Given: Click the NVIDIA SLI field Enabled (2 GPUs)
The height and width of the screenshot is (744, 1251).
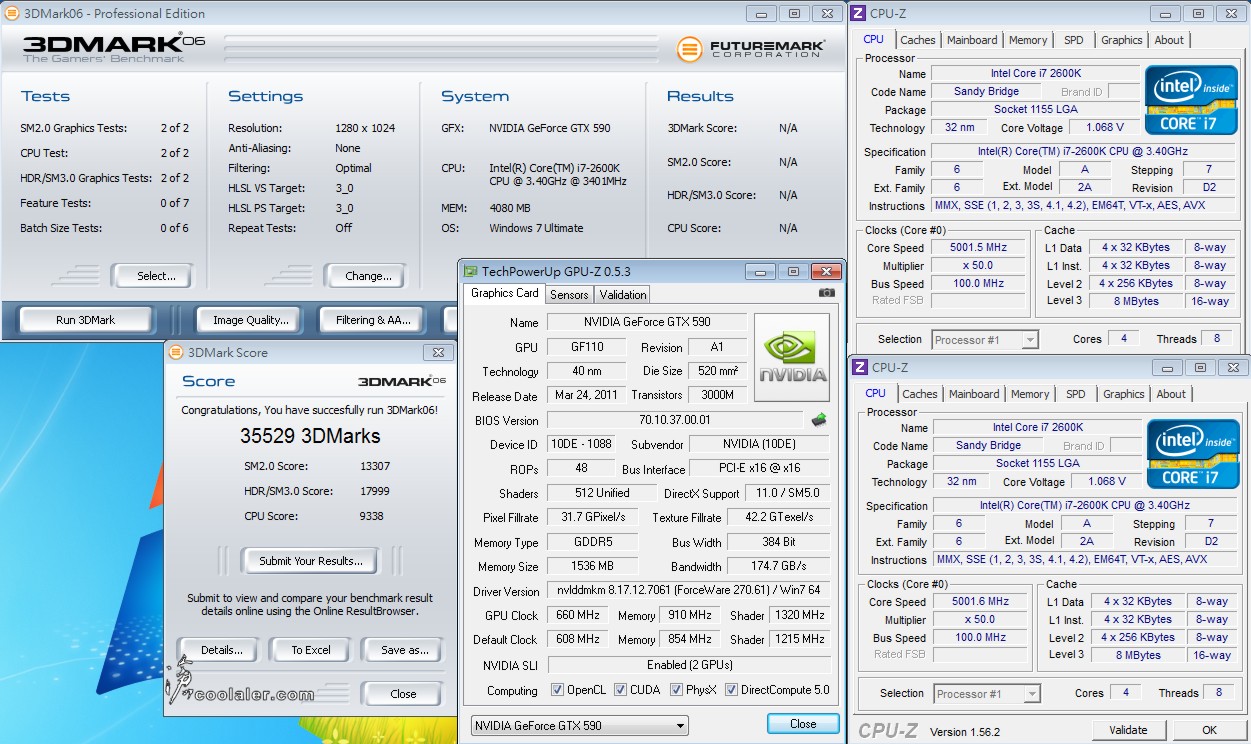Looking at the screenshot, I should tap(689, 665).
